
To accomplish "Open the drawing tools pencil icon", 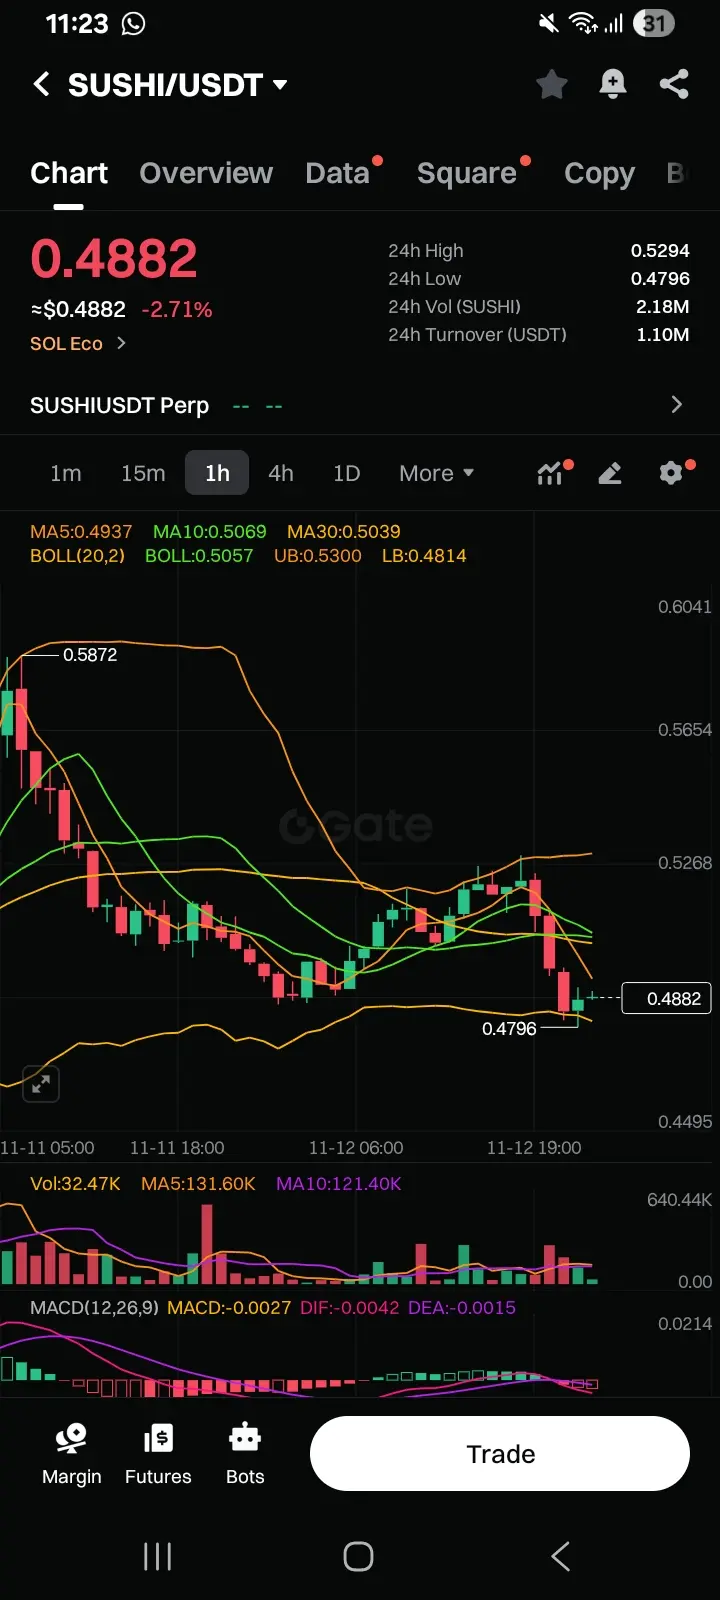I will [x=610, y=473].
